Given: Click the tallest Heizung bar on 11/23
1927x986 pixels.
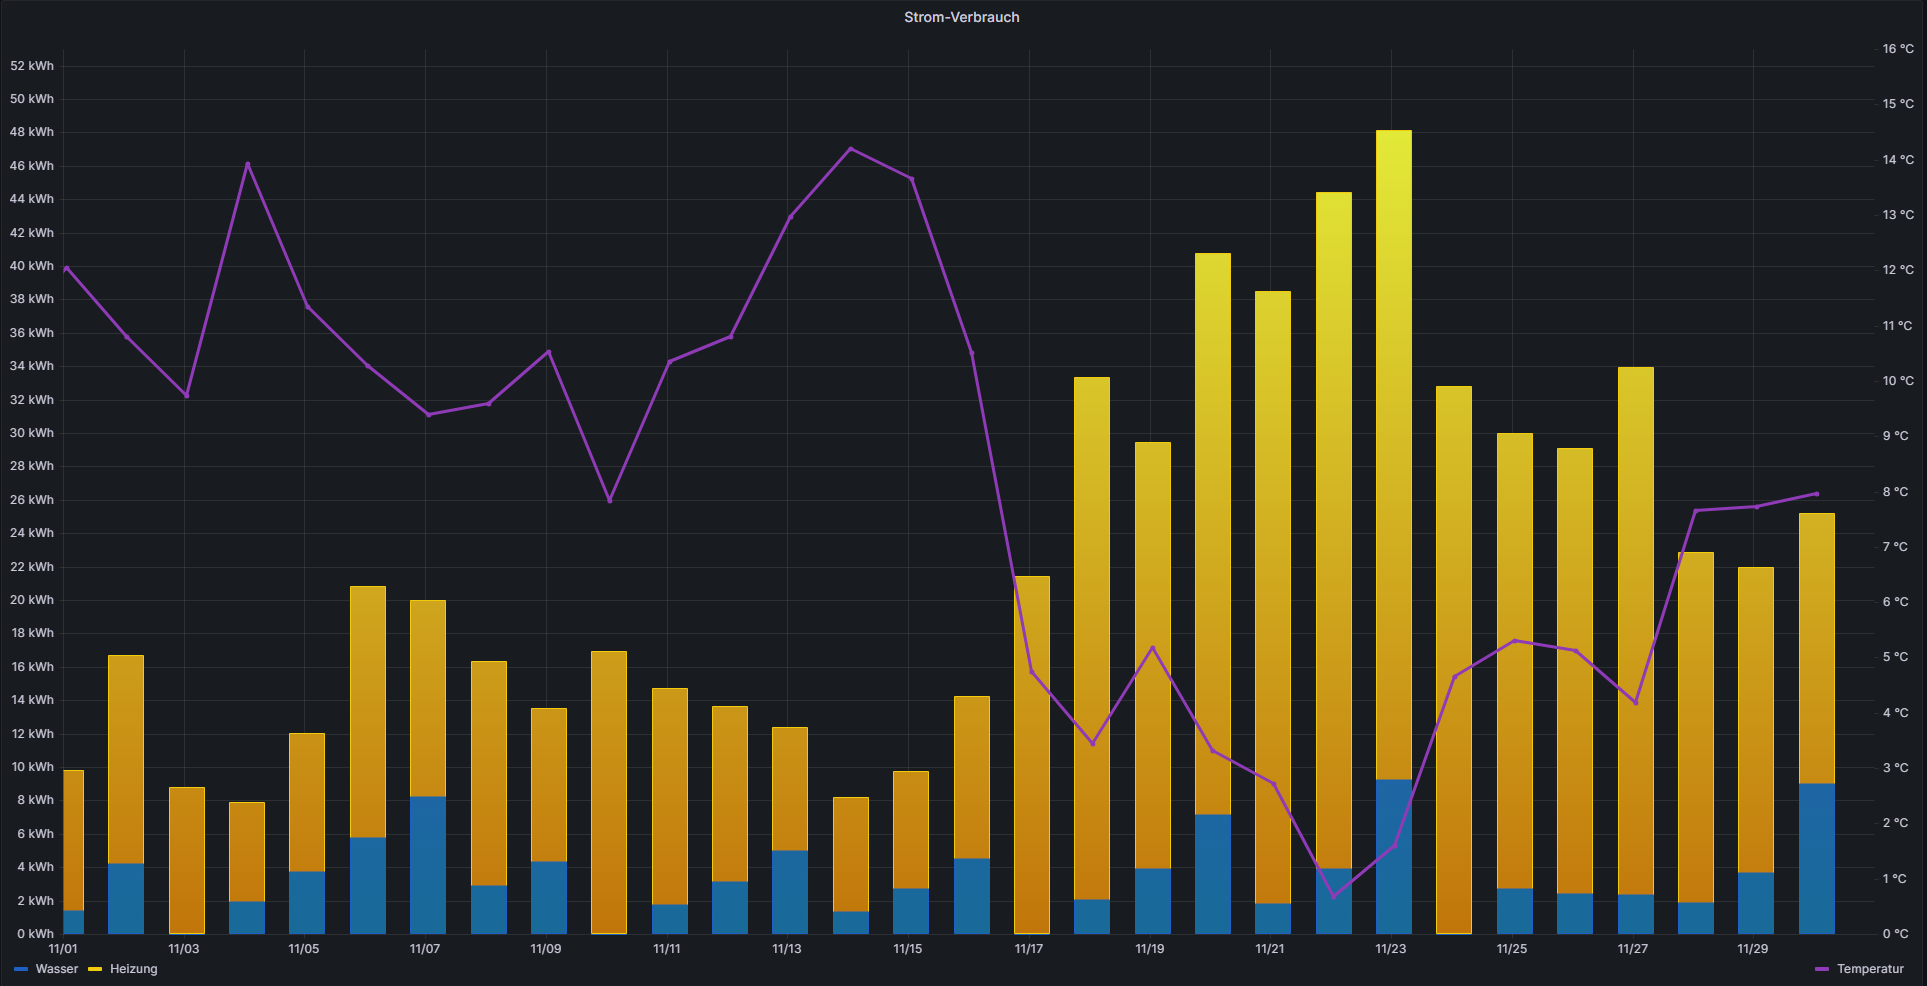Looking at the screenshot, I should (1393, 450).
